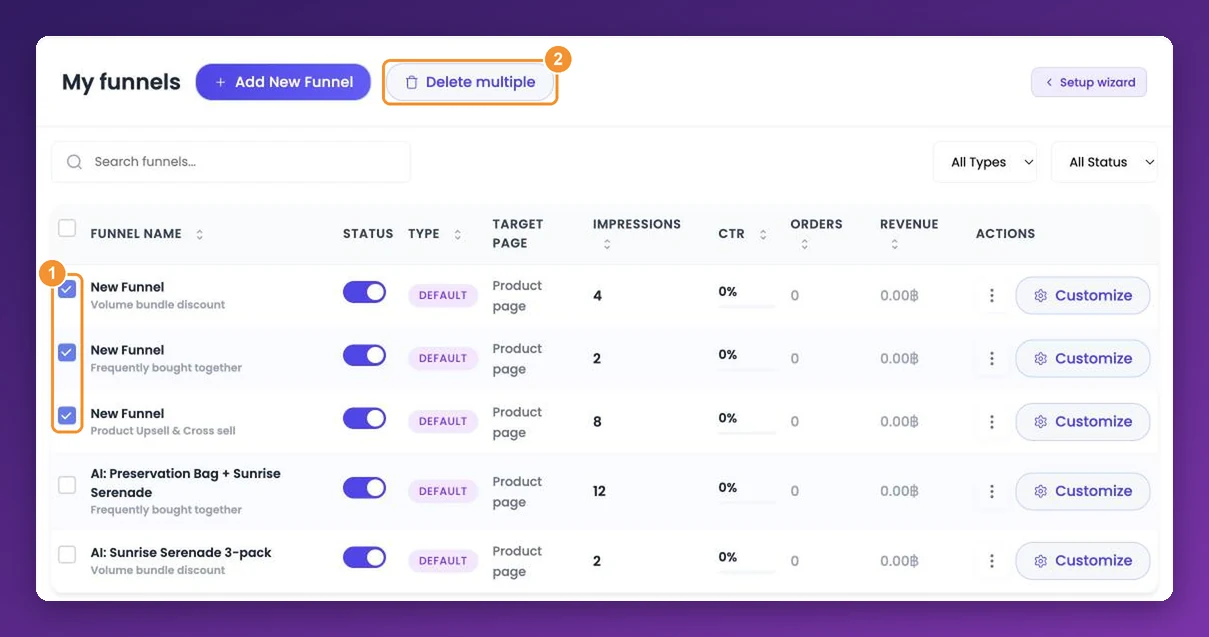
Task: Click the AI: Preservation Bag + Sunrise Serenade name
Action: pos(186,483)
